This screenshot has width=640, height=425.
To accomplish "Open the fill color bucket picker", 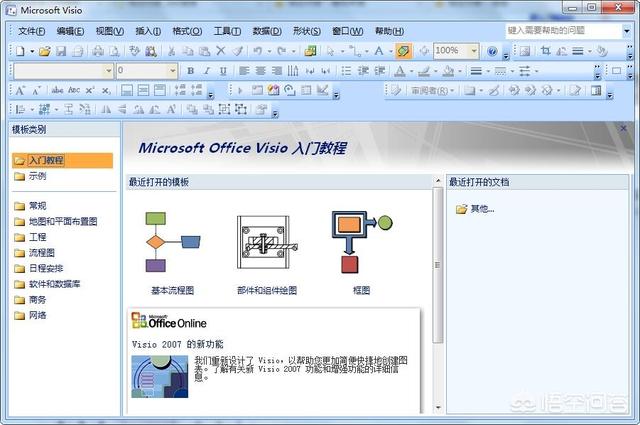I will coord(448,71).
